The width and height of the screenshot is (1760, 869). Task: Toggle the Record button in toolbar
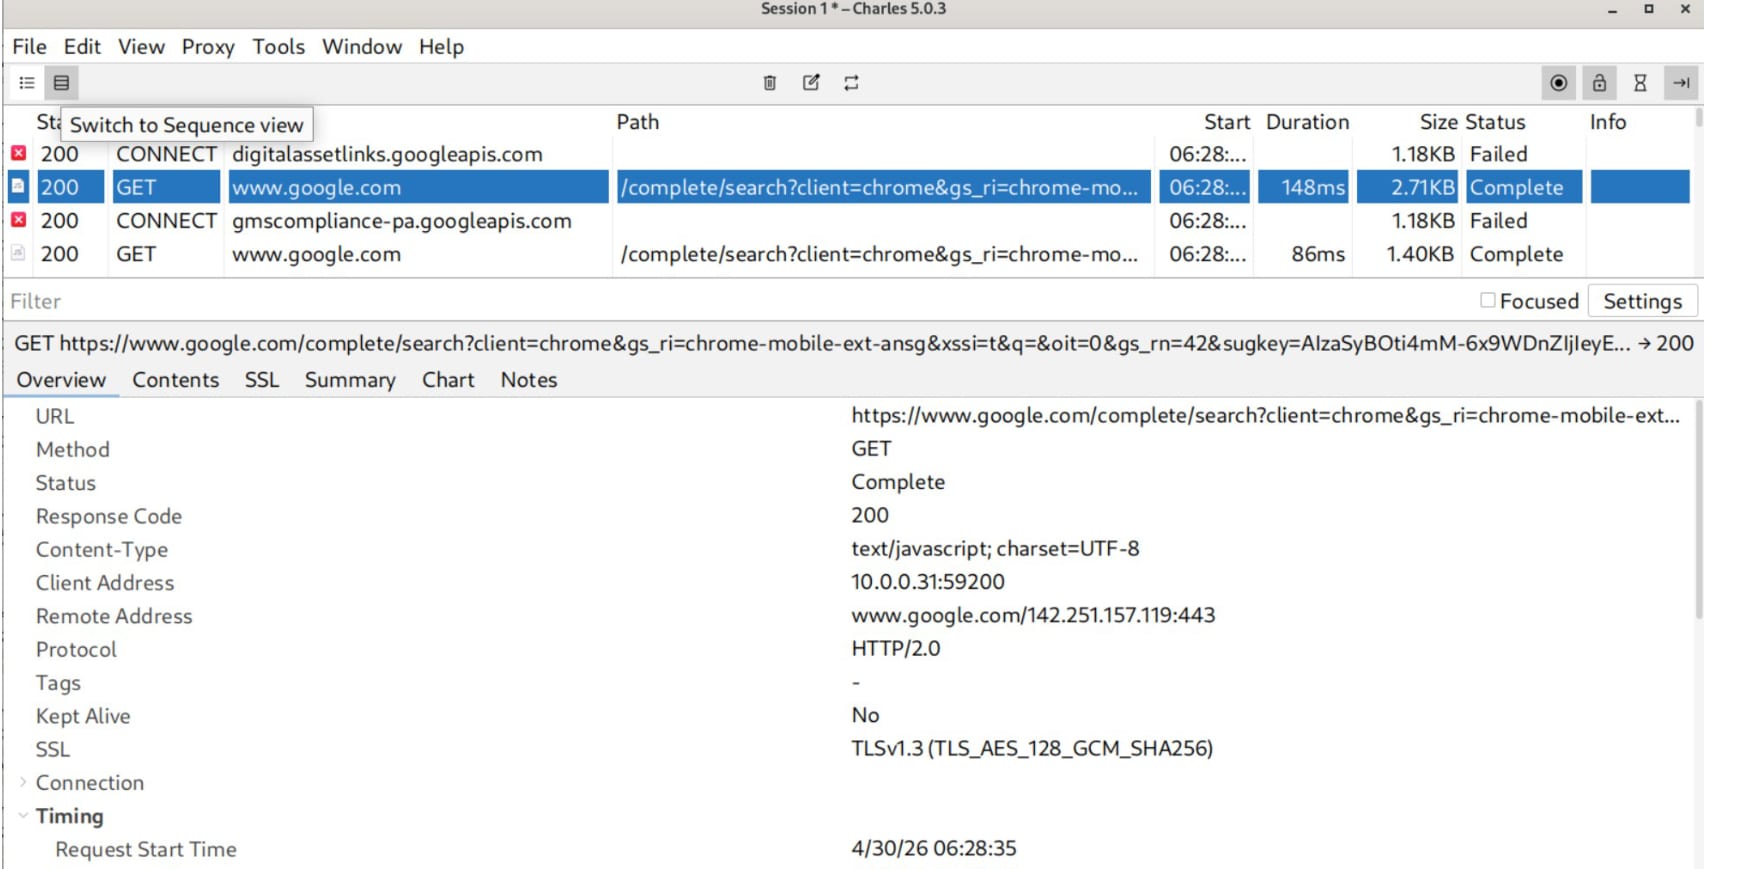[1558, 83]
